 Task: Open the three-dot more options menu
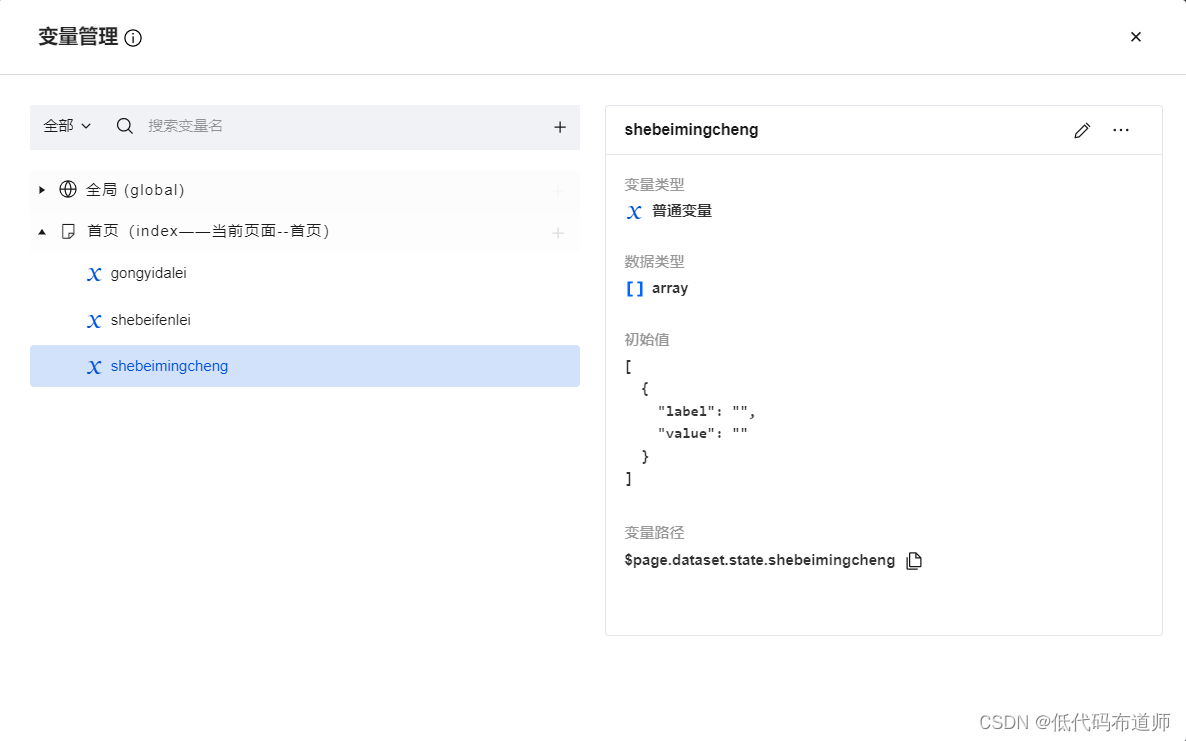pos(1121,130)
